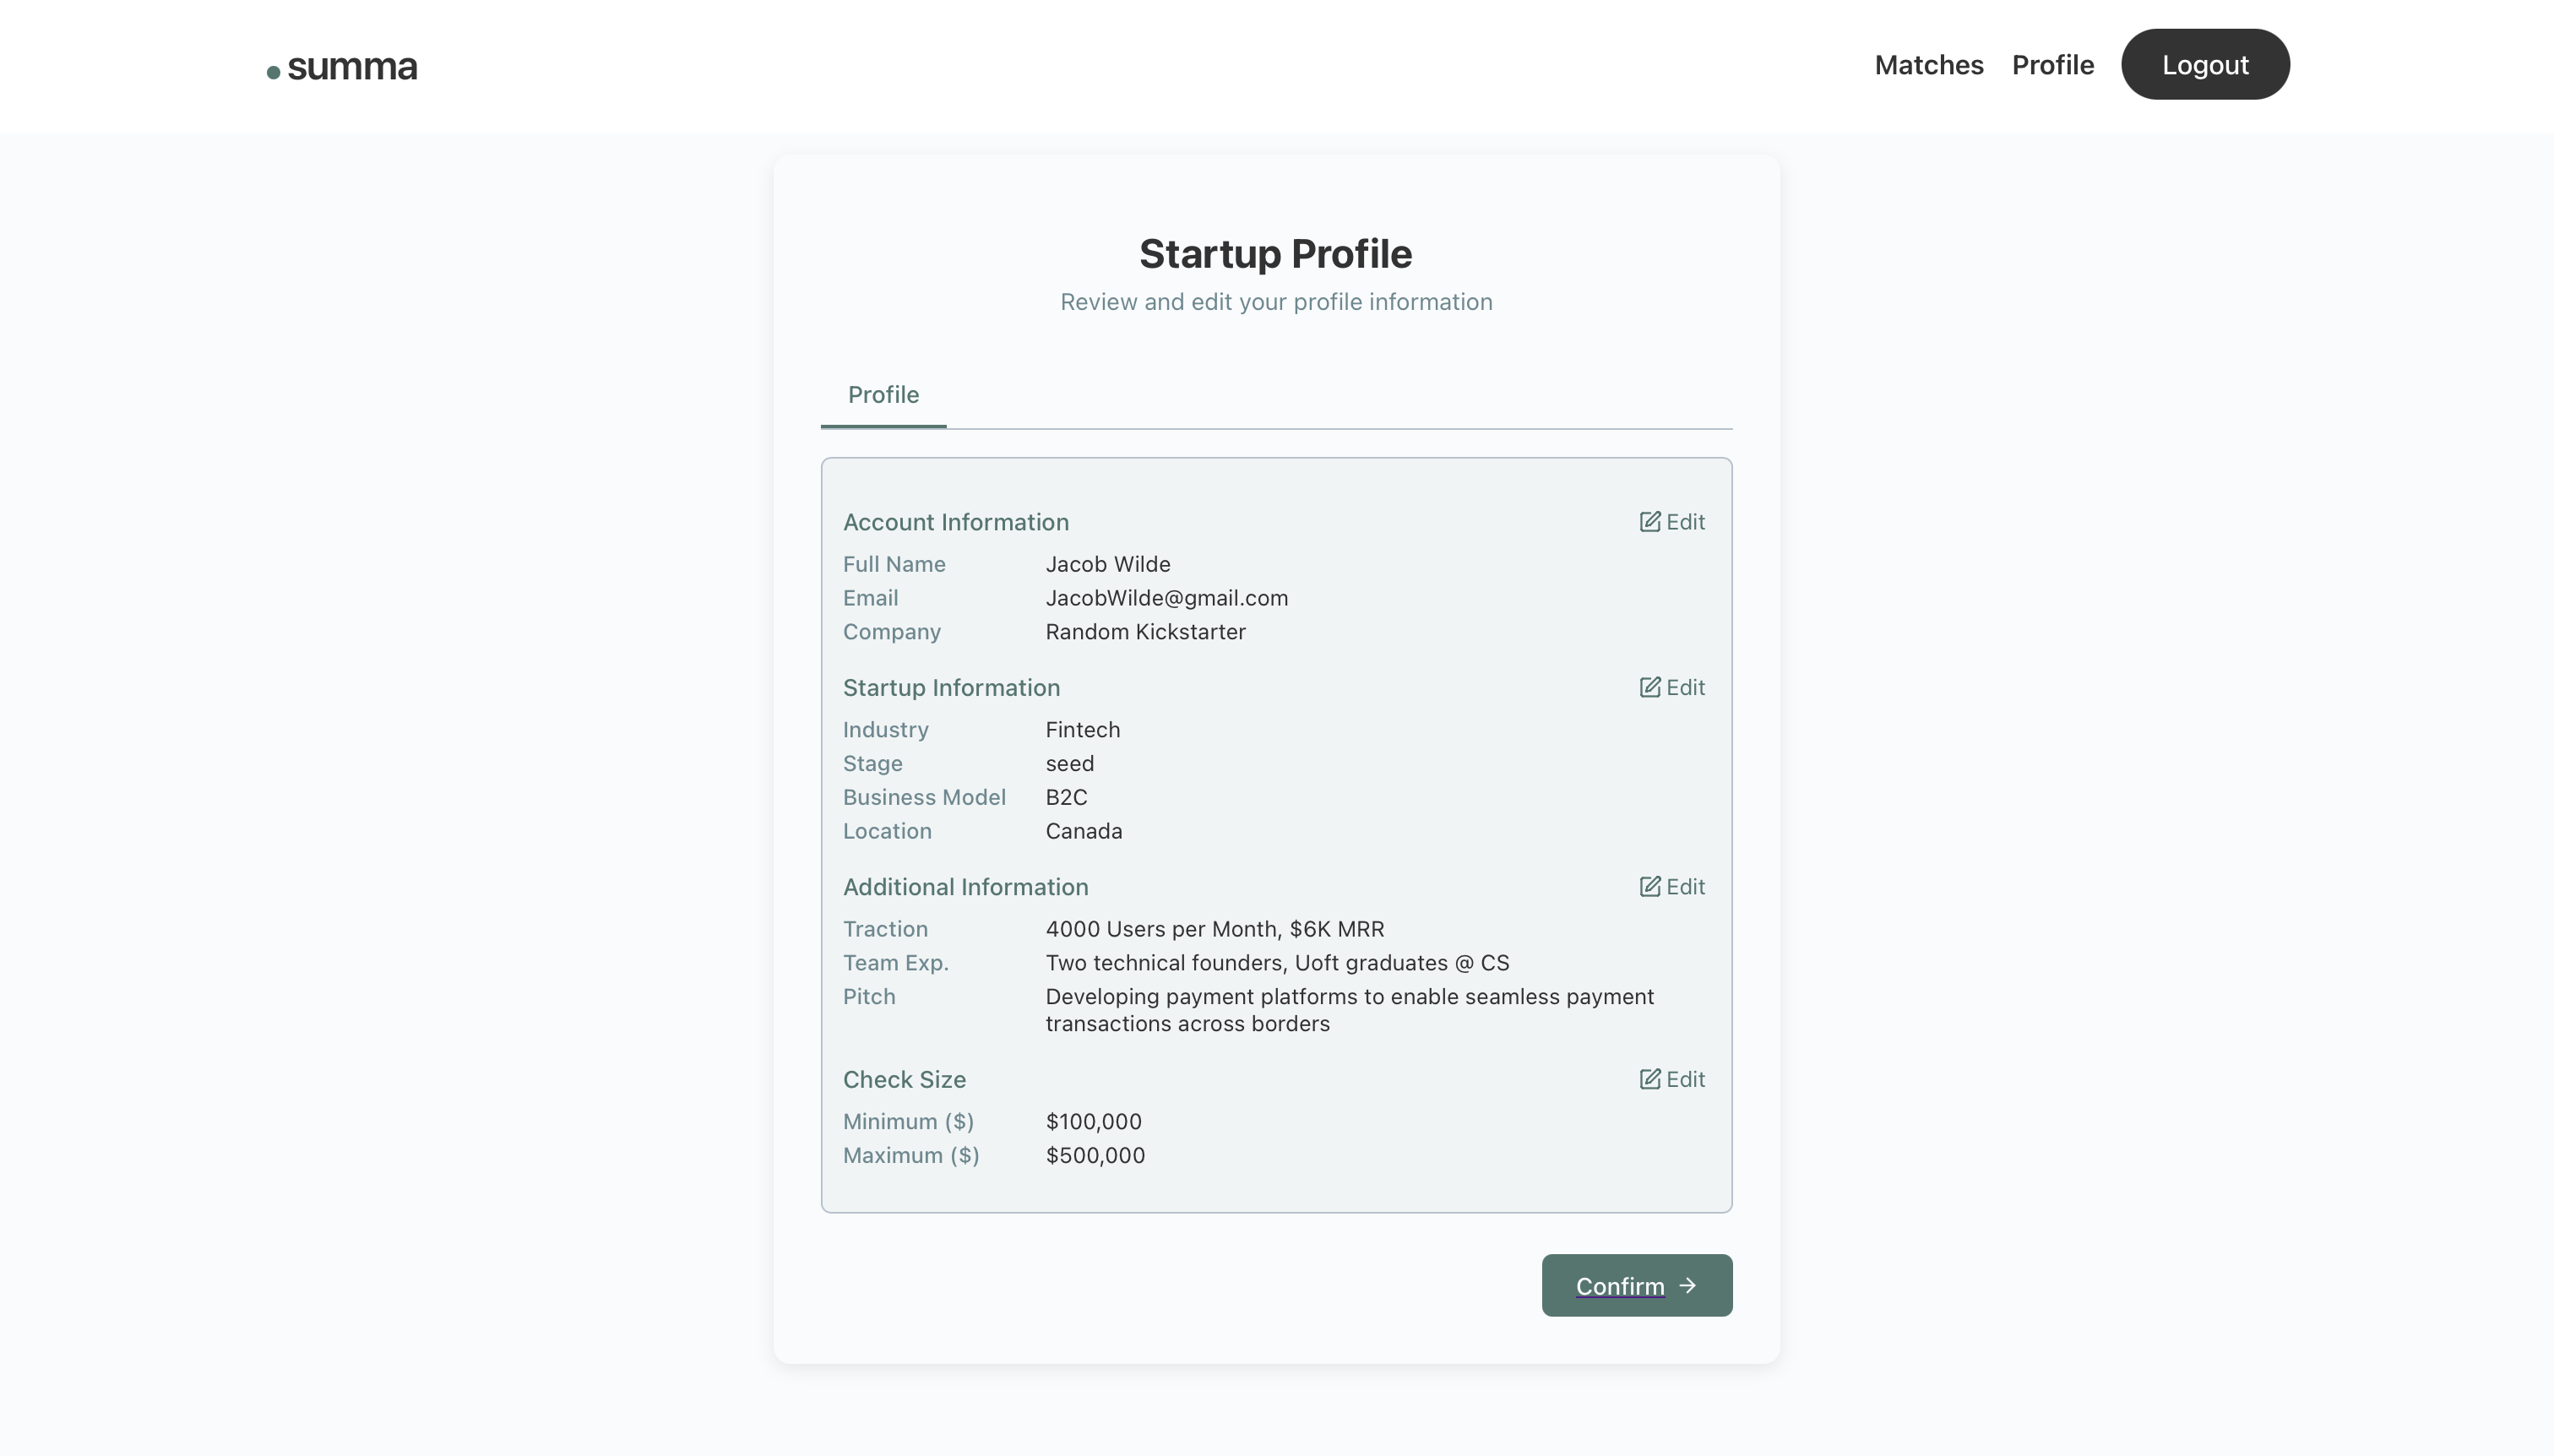Click the Confirm button label
The width and height of the screenshot is (2554, 1456).
coord(1619,1286)
